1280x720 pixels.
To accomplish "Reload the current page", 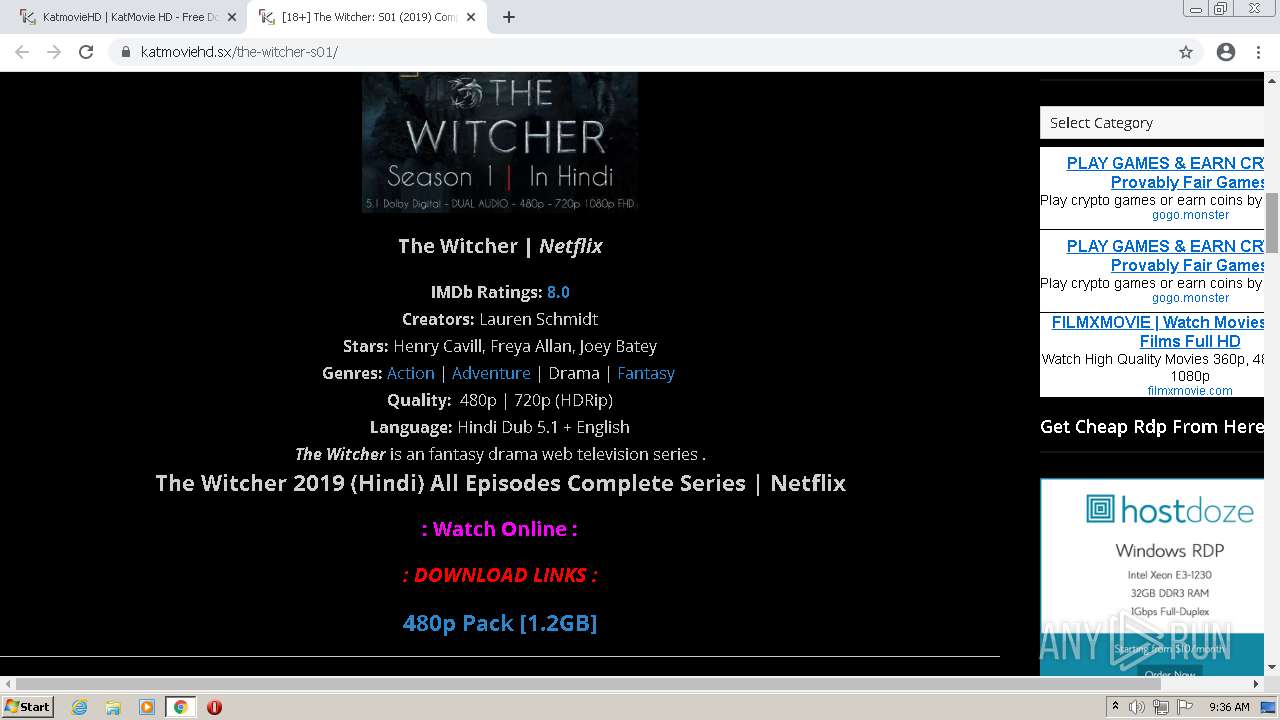I will pyautogui.click(x=86, y=52).
